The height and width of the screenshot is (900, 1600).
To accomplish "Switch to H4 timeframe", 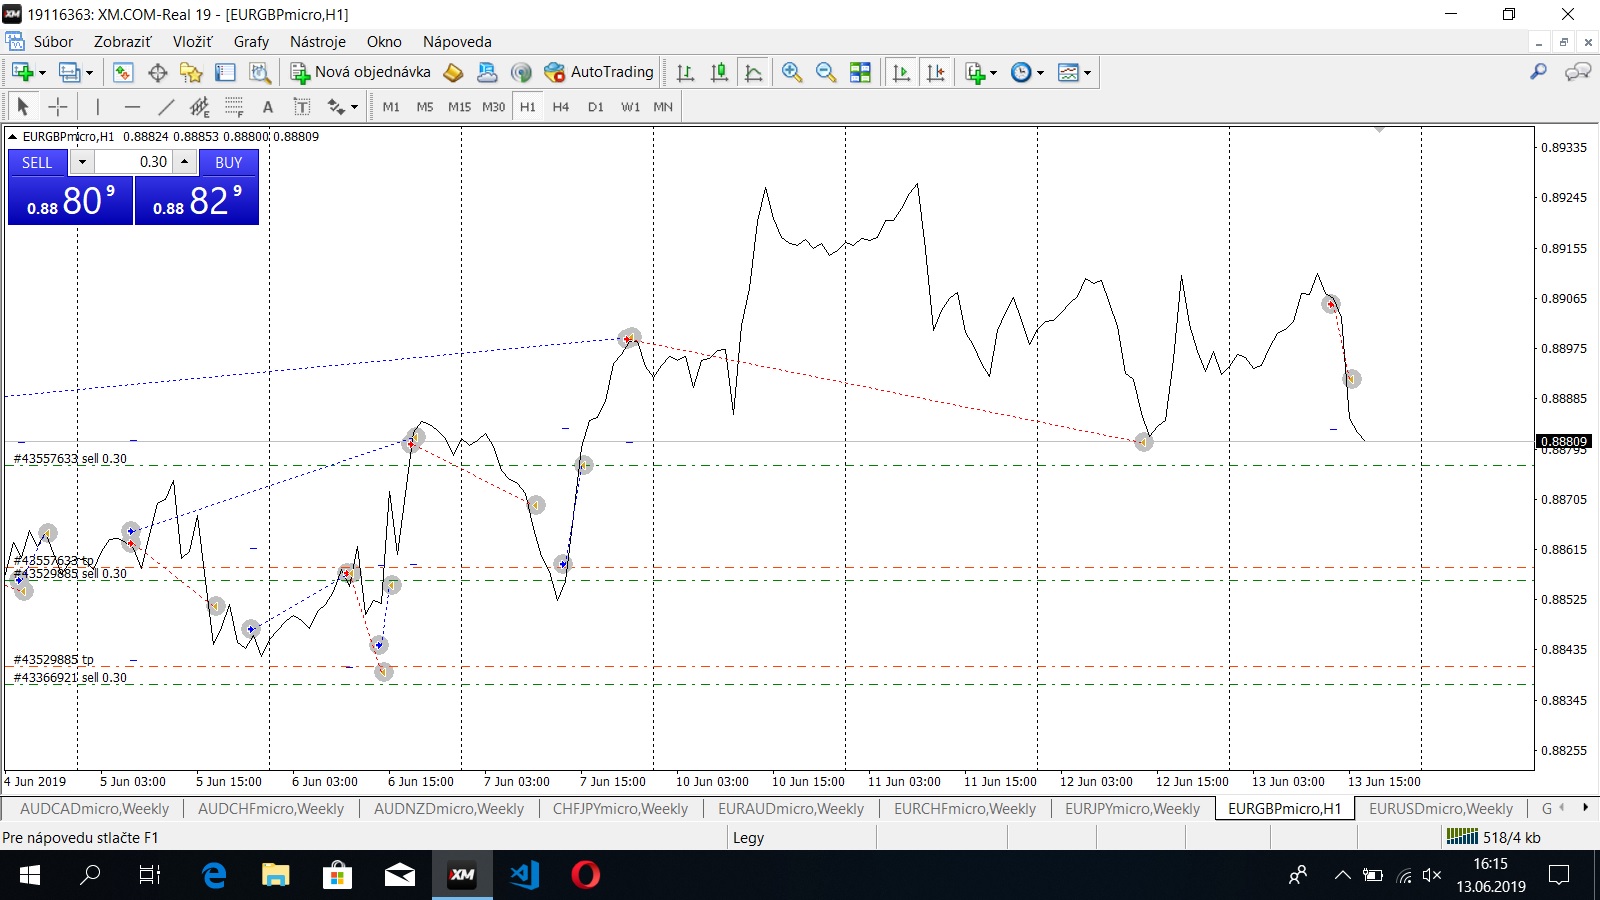I will click(x=561, y=106).
